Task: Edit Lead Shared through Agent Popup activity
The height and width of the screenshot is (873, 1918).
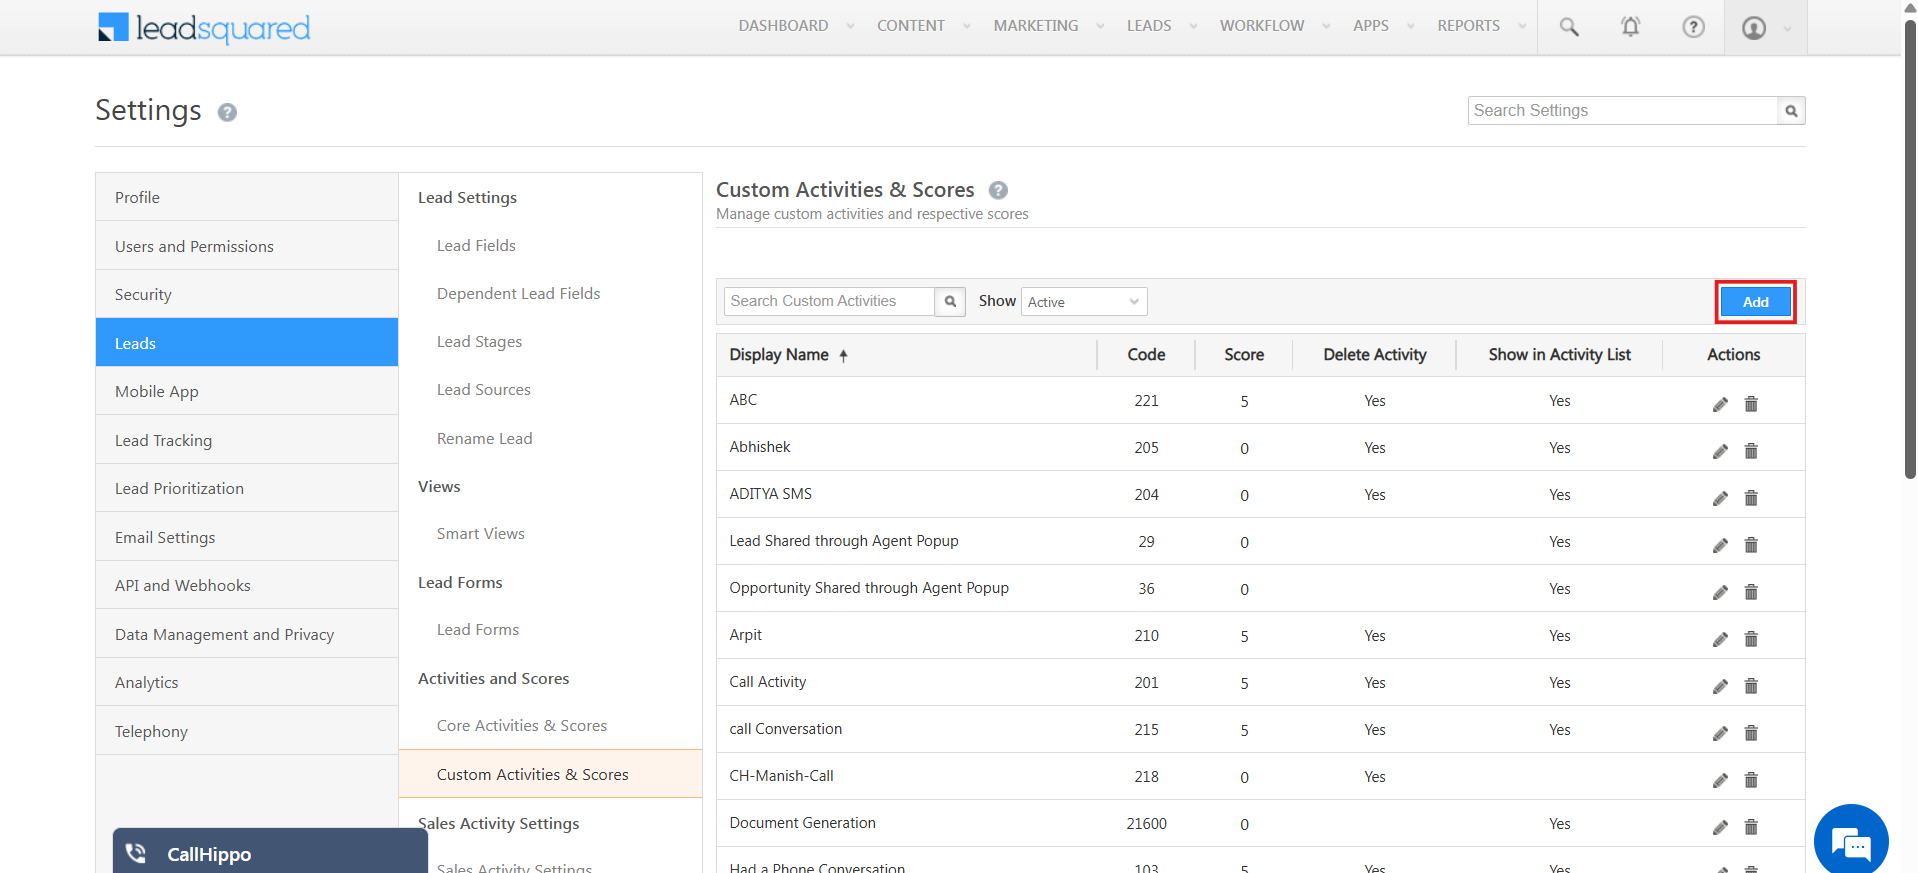Action: coord(1720,545)
